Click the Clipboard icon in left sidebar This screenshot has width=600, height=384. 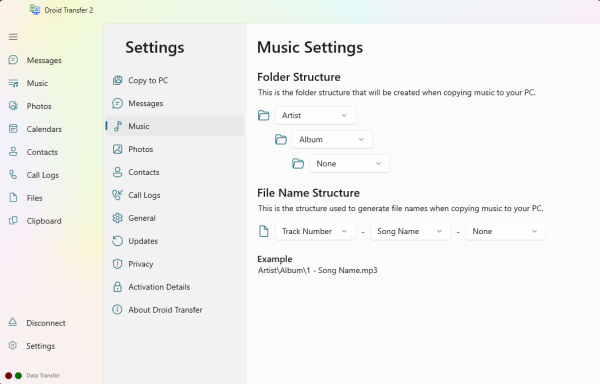pos(13,221)
